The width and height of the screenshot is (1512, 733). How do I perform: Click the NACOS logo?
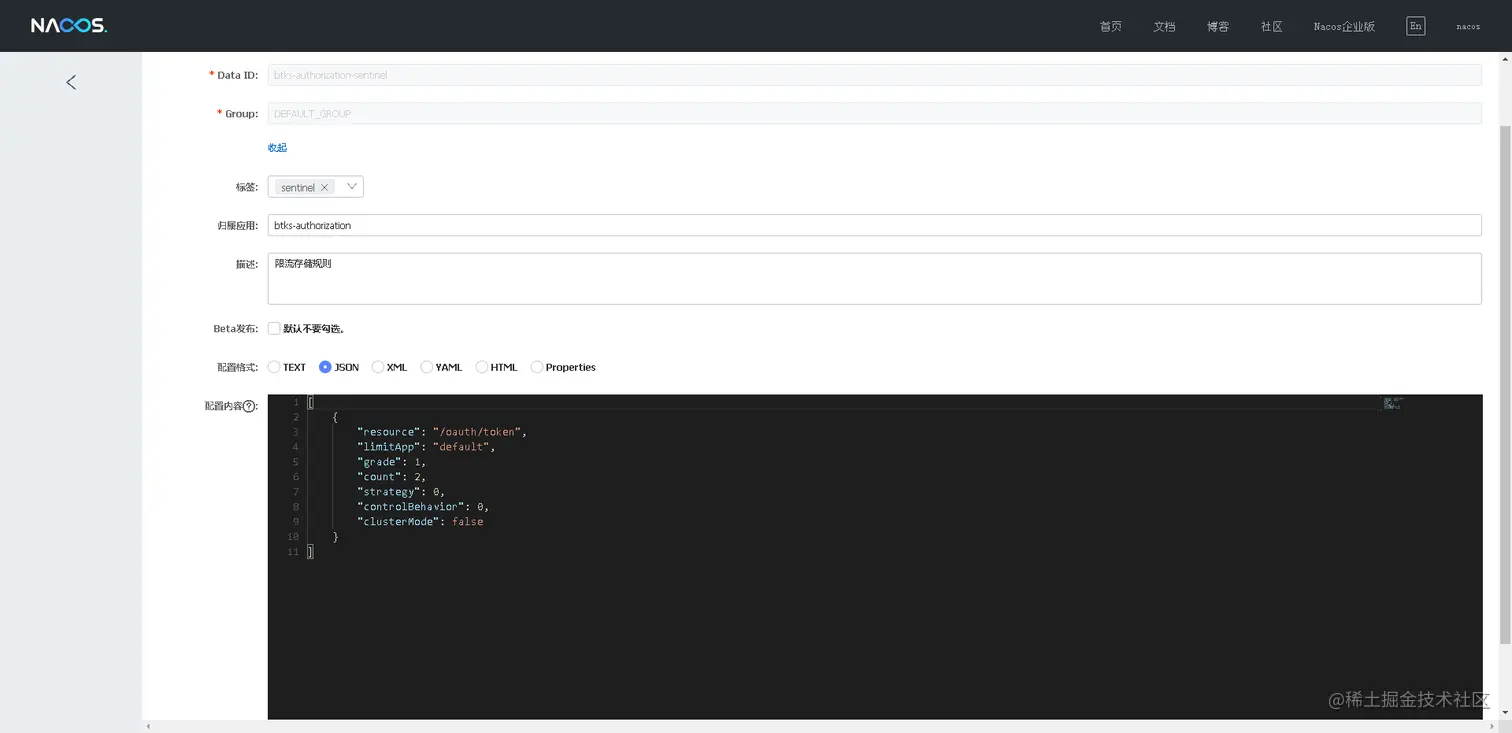[68, 26]
